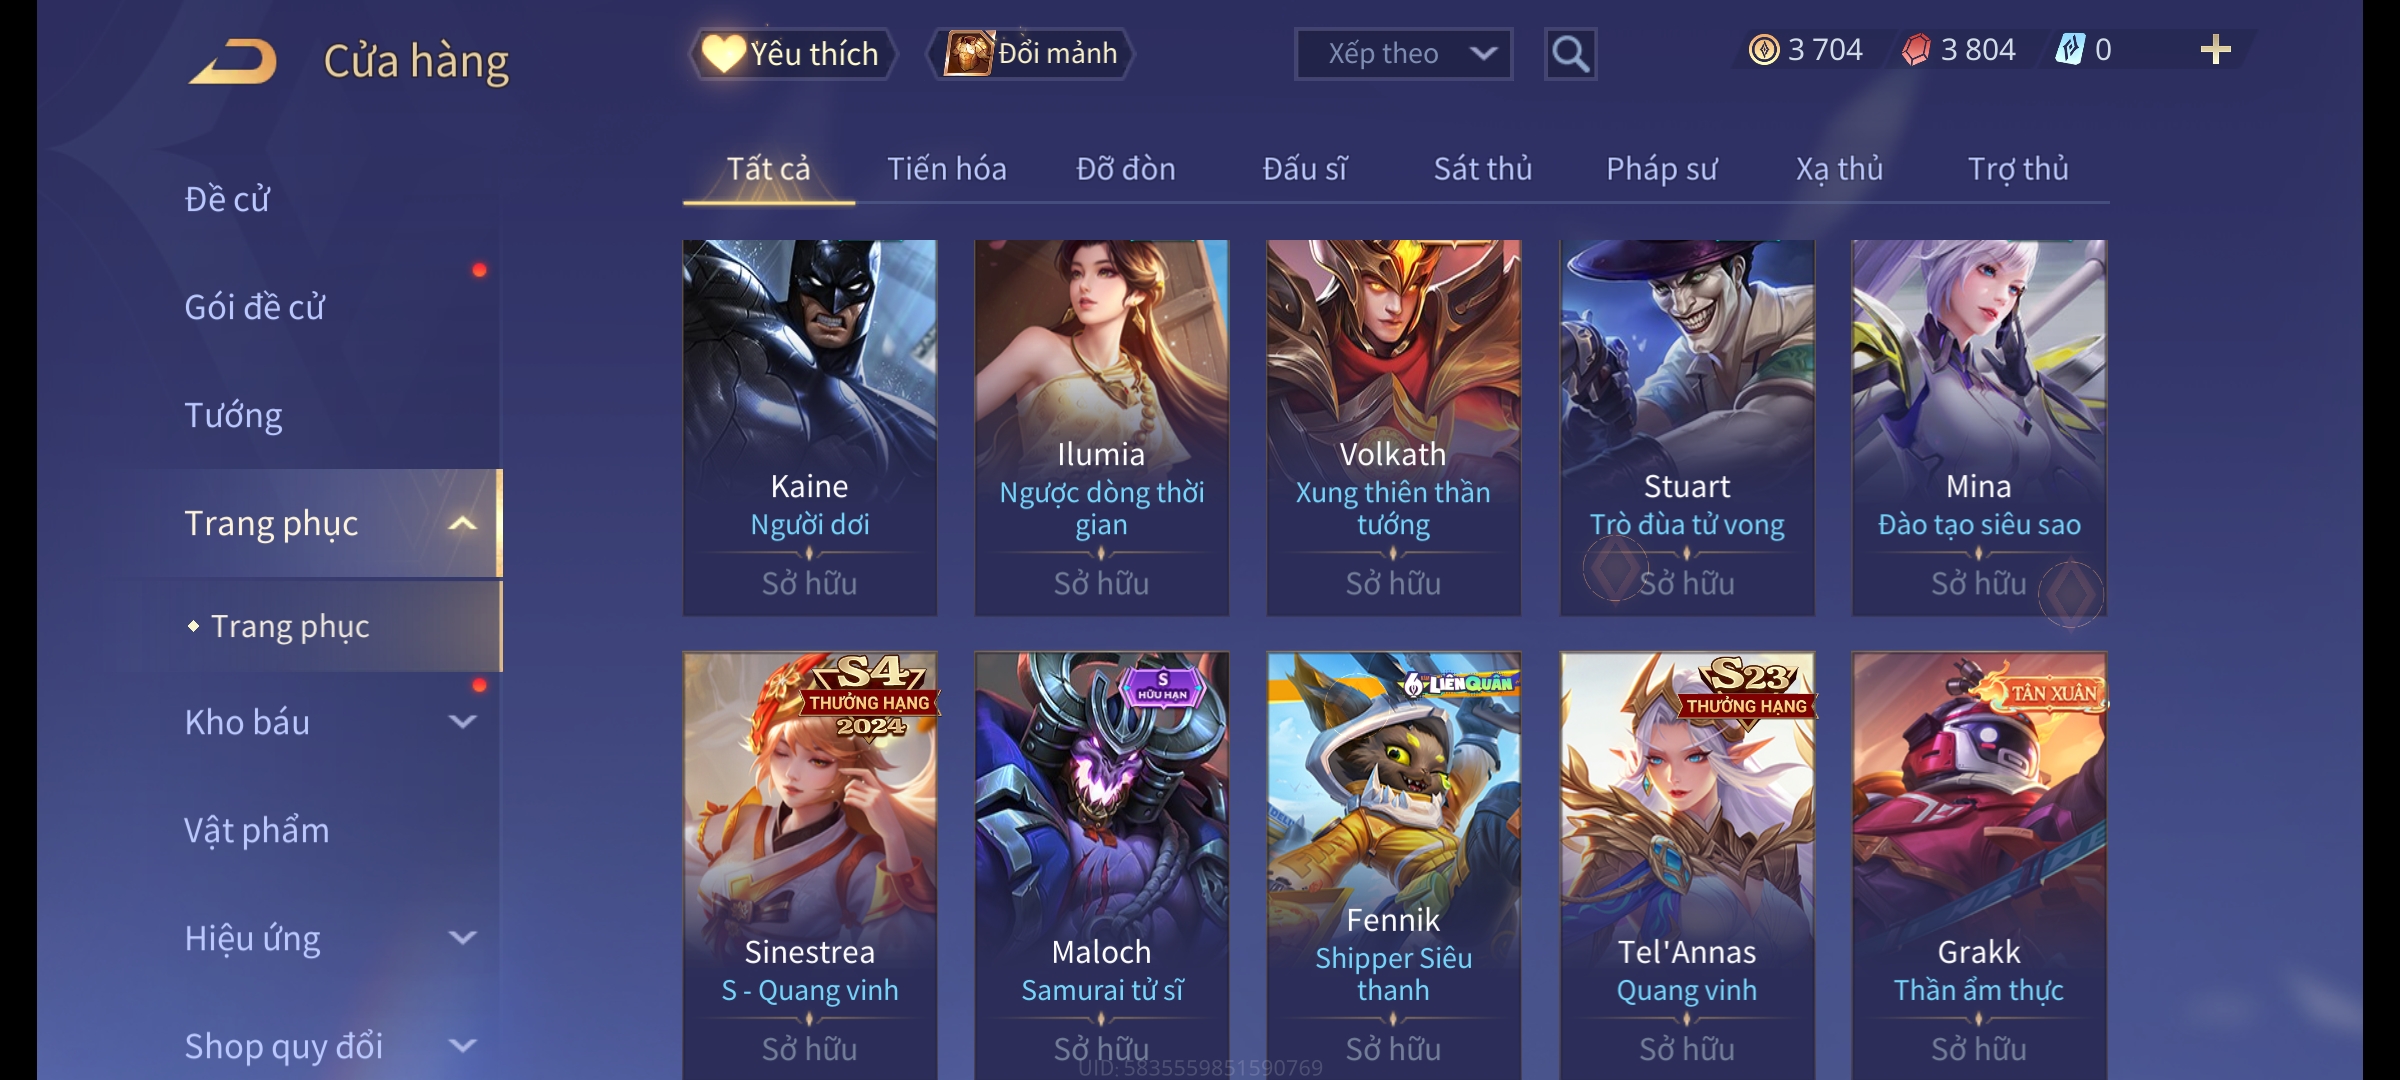2400x1080 pixels.
Task: Switch to the Pháp sư tab
Action: coord(1661,169)
